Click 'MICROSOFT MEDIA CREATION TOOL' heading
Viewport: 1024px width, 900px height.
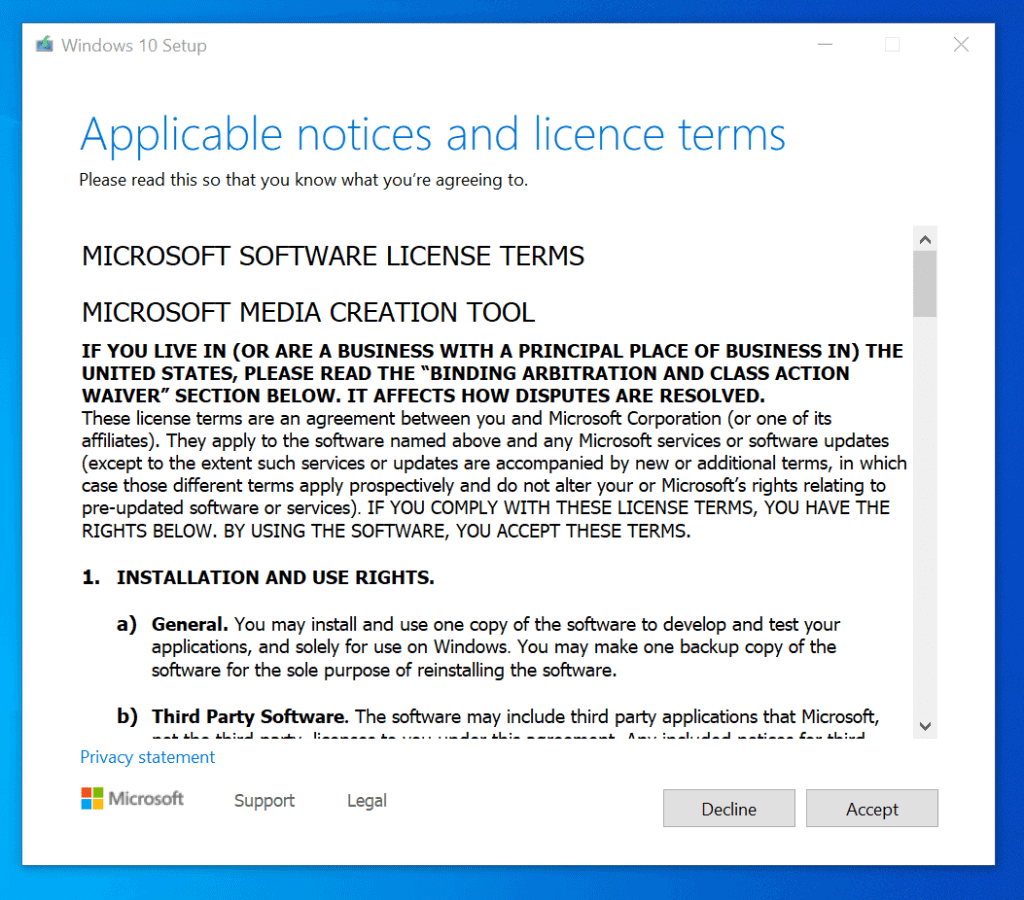[308, 312]
